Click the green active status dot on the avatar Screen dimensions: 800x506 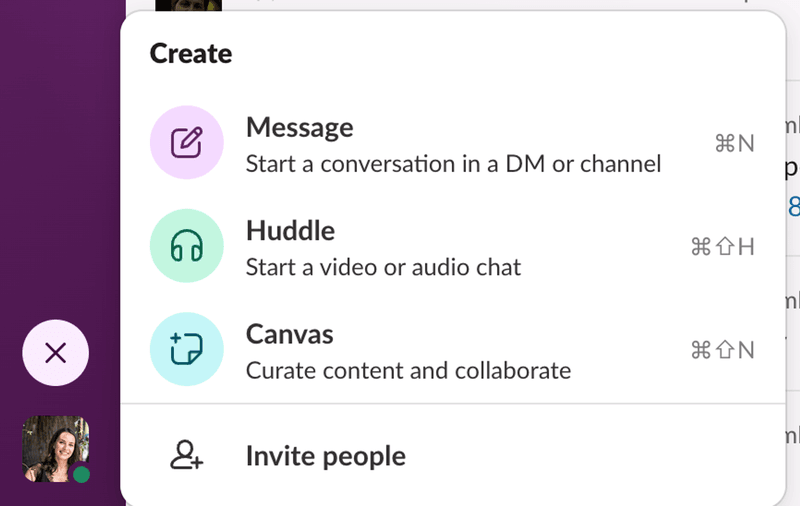82,475
